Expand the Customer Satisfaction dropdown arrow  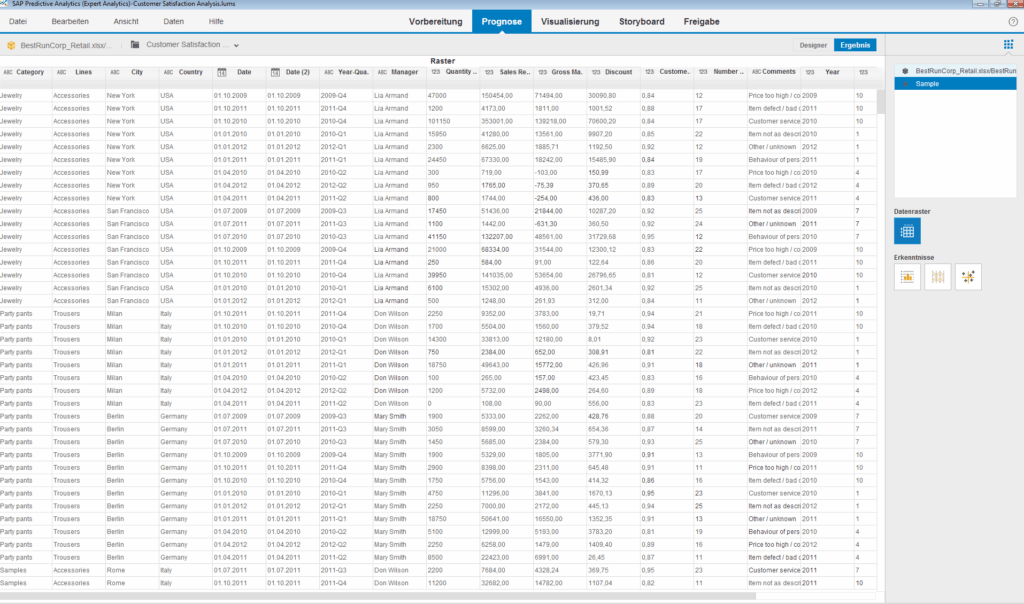[x=237, y=45]
